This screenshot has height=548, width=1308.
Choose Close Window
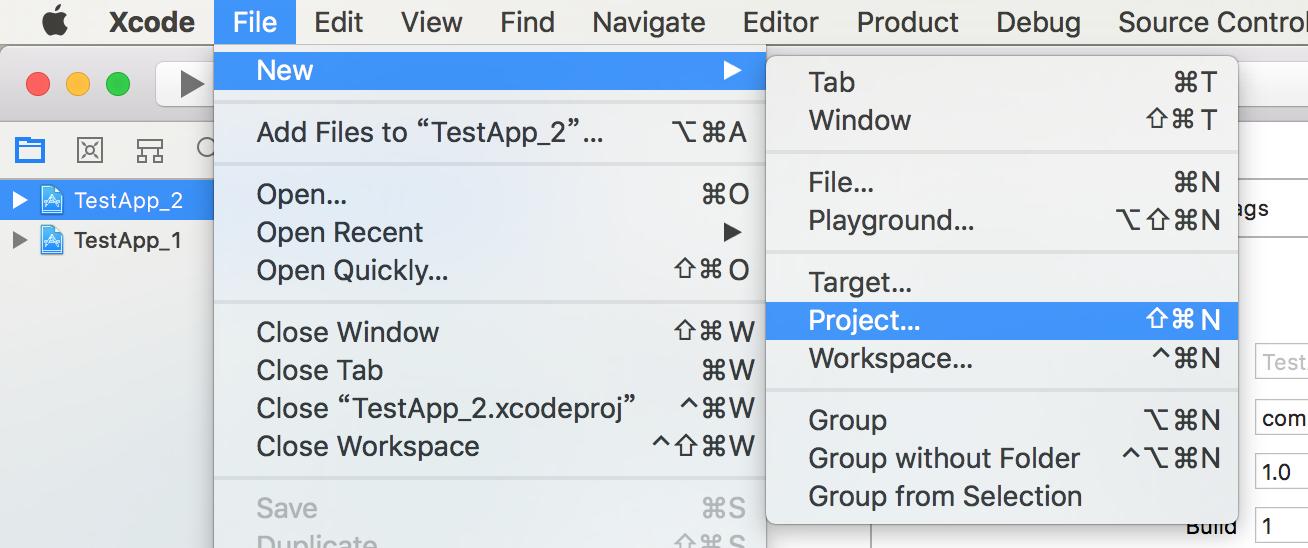(x=490, y=332)
